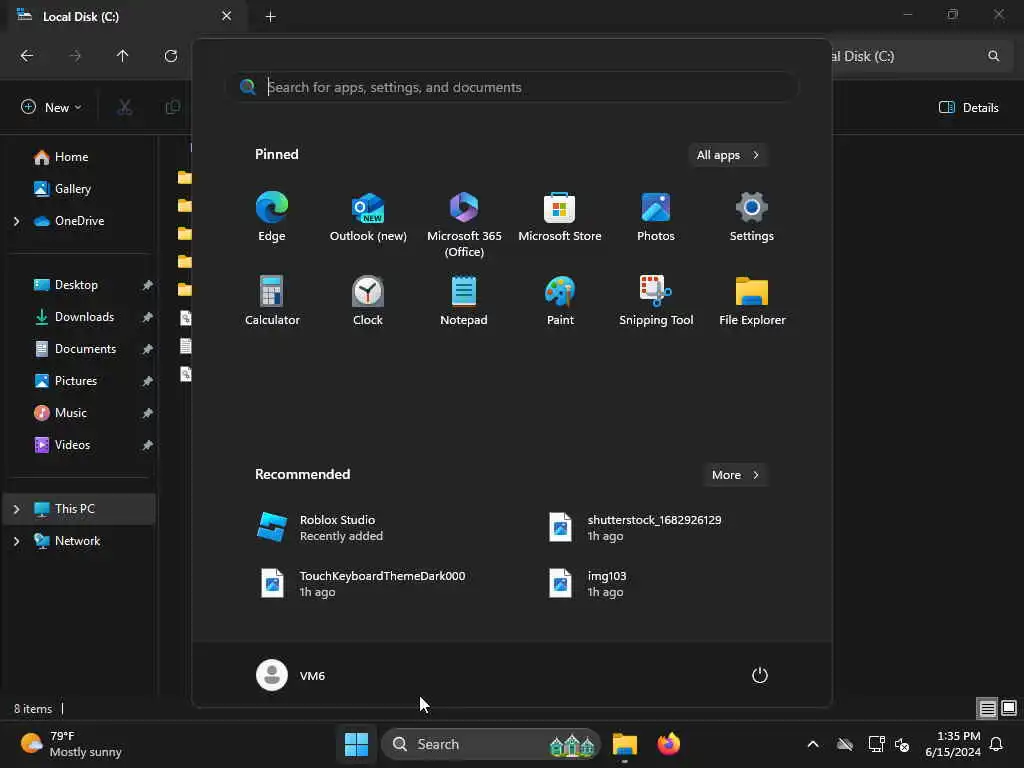This screenshot has width=1024, height=768.
Task: Launch Snipping Tool pinned app
Action: coord(656,300)
